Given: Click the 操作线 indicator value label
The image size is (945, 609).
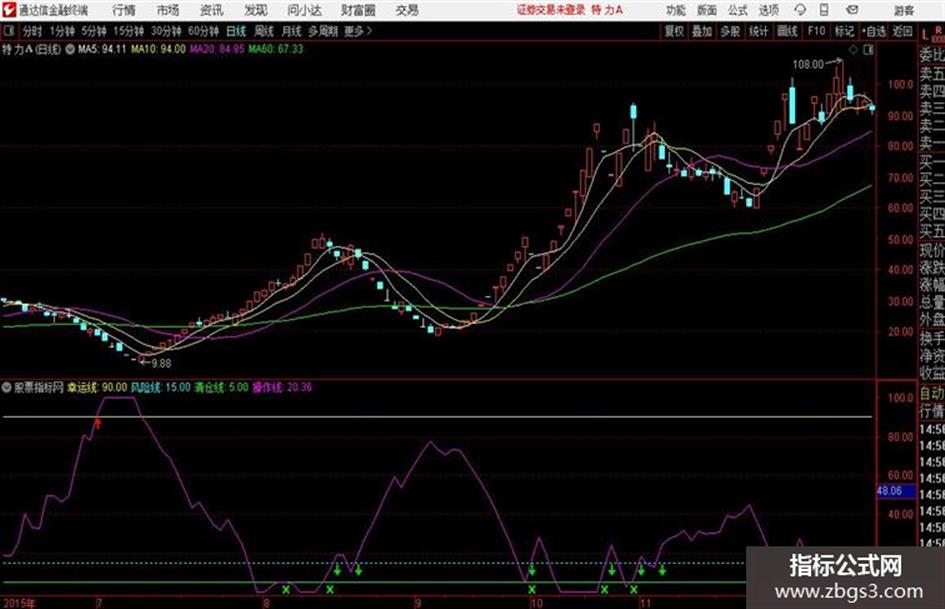Looking at the screenshot, I should click(282, 387).
